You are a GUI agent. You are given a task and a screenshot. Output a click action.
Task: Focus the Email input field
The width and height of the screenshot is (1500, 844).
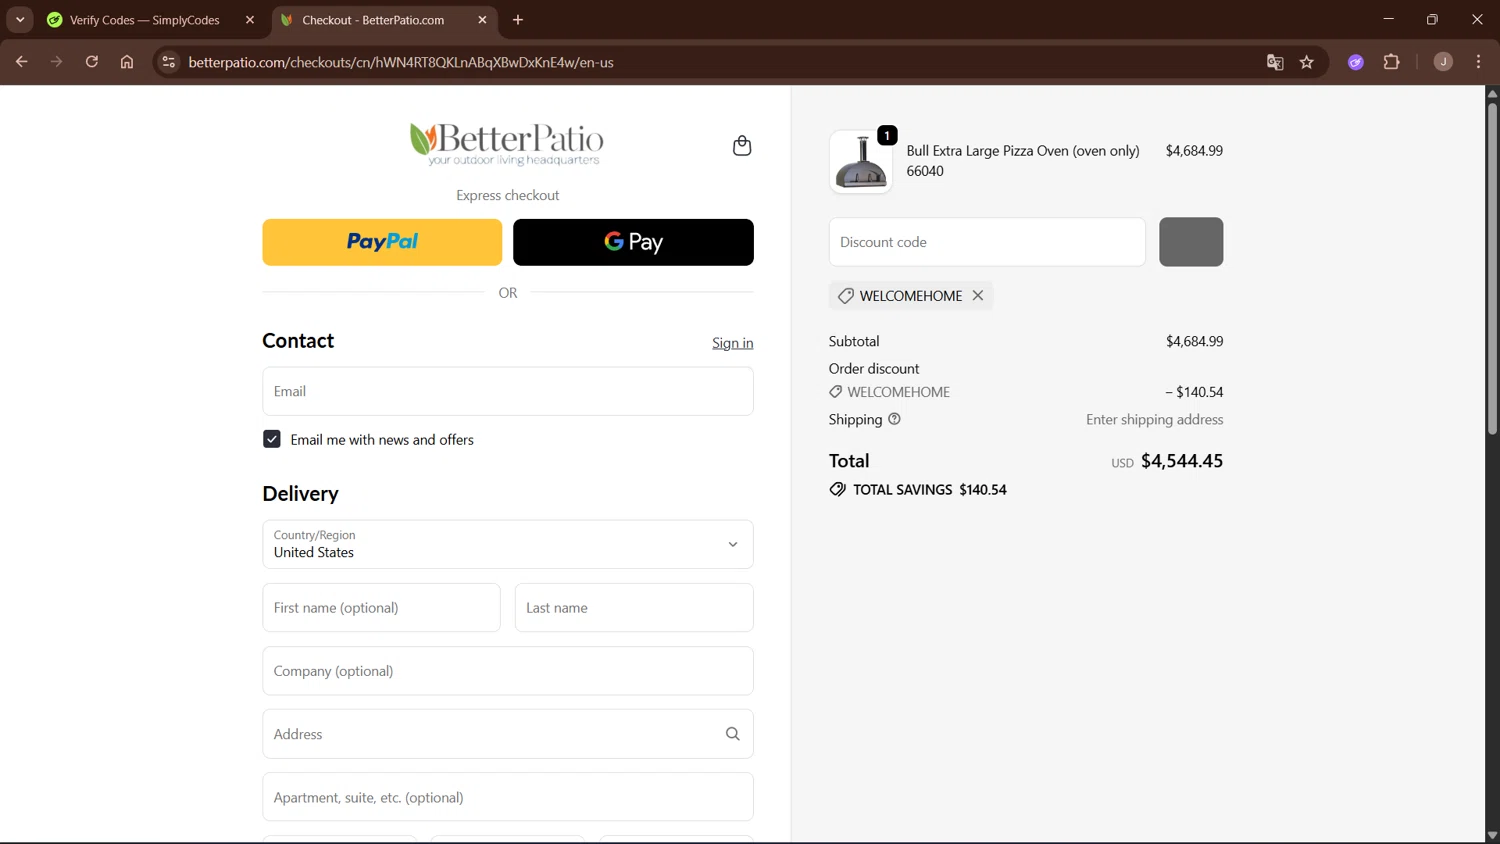(x=508, y=391)
